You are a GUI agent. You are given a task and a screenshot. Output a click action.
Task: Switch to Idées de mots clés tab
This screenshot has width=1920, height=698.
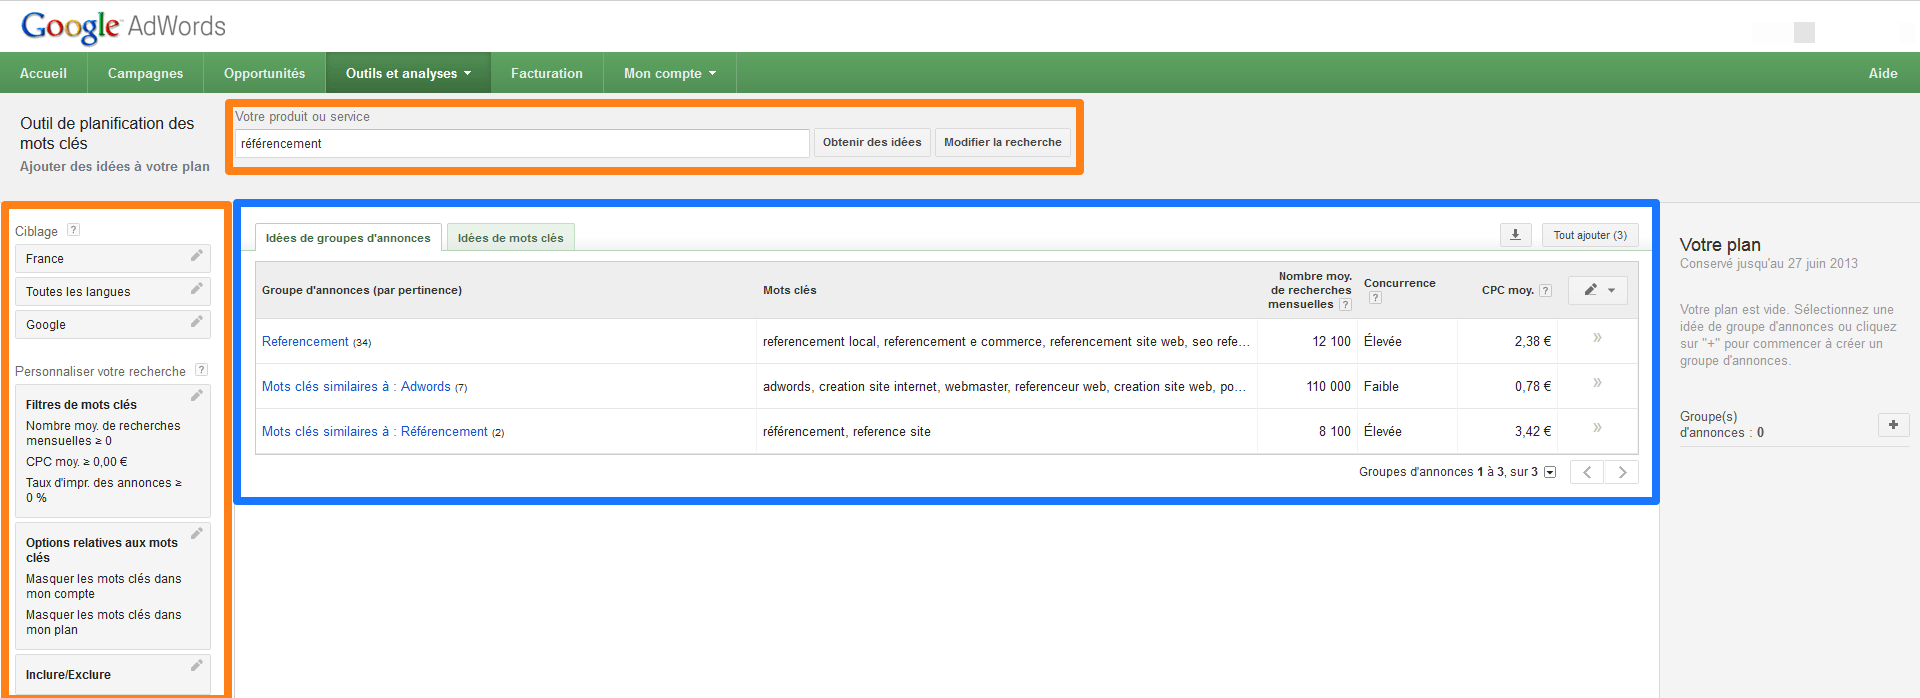tap(510, 238)
